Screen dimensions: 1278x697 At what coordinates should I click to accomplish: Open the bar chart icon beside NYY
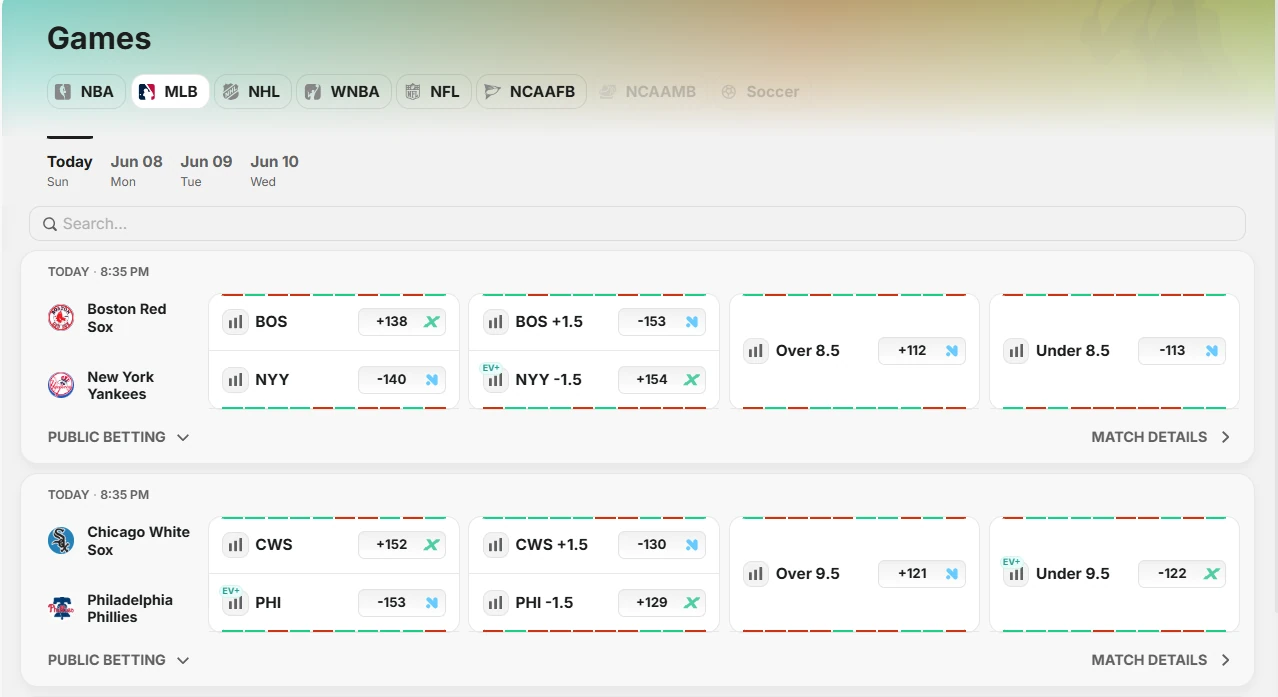[x=235, y=380]
